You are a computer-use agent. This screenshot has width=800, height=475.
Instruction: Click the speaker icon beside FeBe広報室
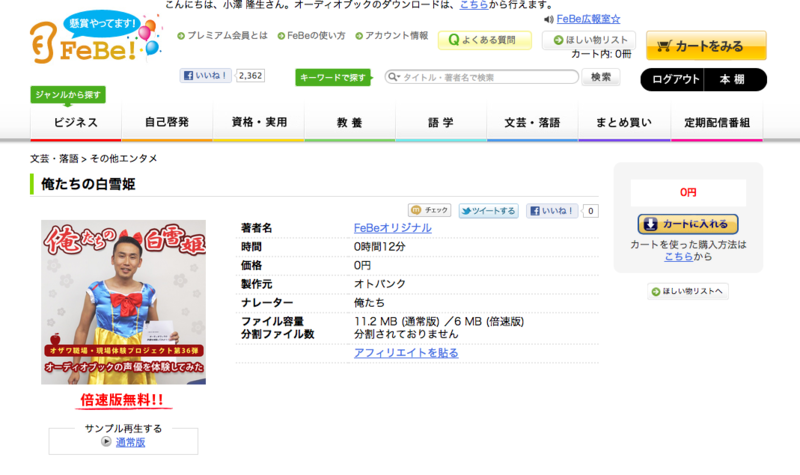pyautogui.click(x=548, y=19)
